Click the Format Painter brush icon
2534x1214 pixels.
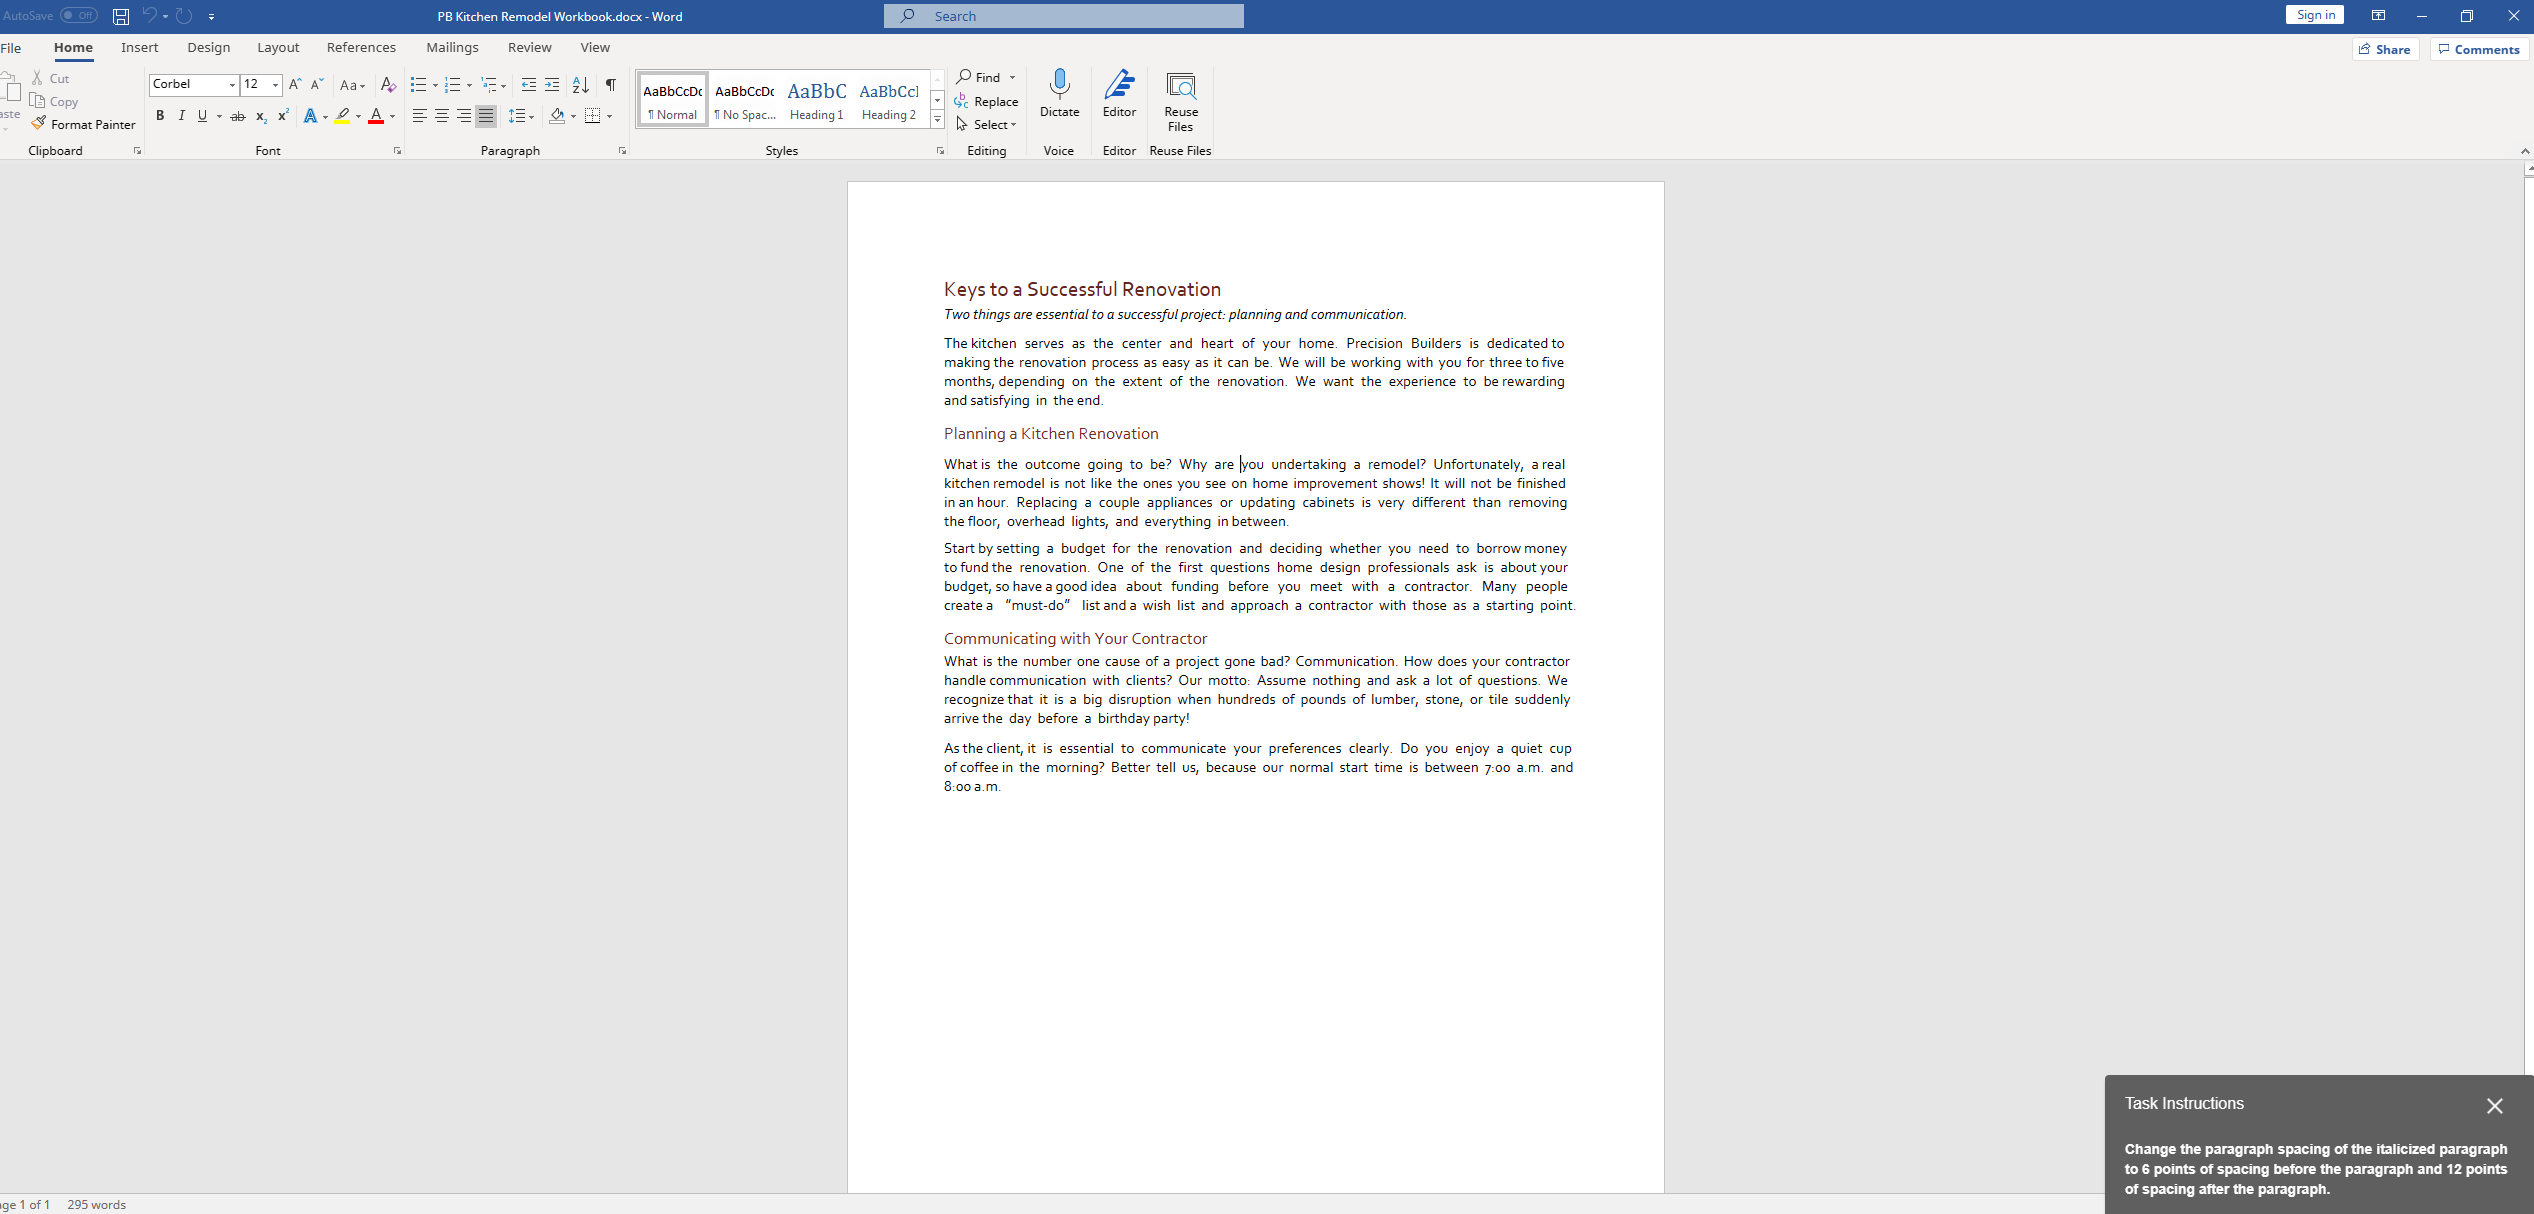click(x=39, y=124)
